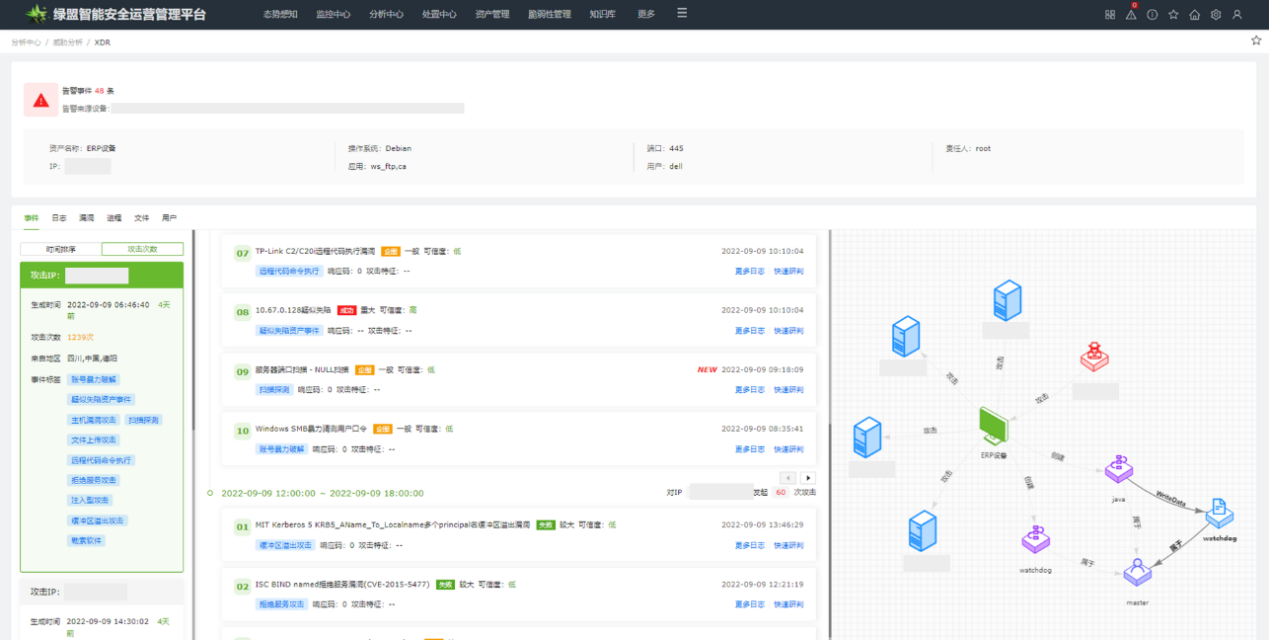Select the green ERP设备 monitor node
Viewport: 1269px width, 640px height.
(x=994, y=426)
